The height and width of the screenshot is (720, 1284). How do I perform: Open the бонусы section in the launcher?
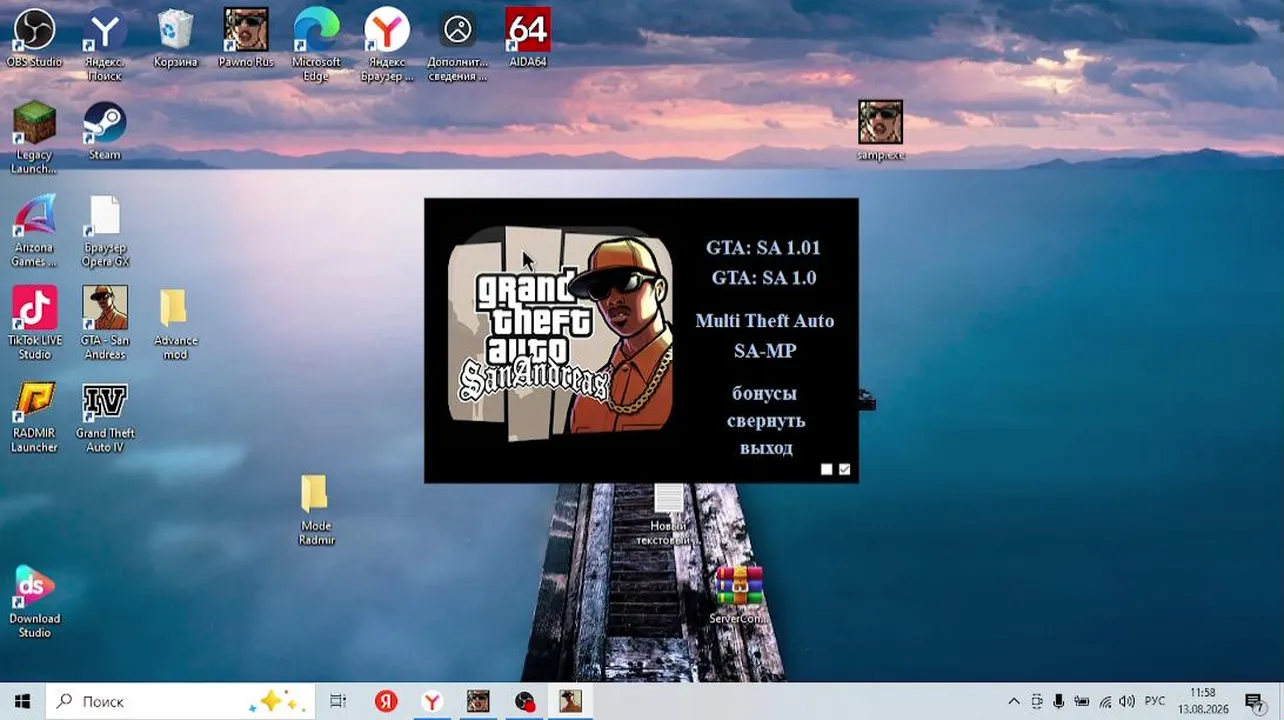pyautogui.click(x=764, y=393)
